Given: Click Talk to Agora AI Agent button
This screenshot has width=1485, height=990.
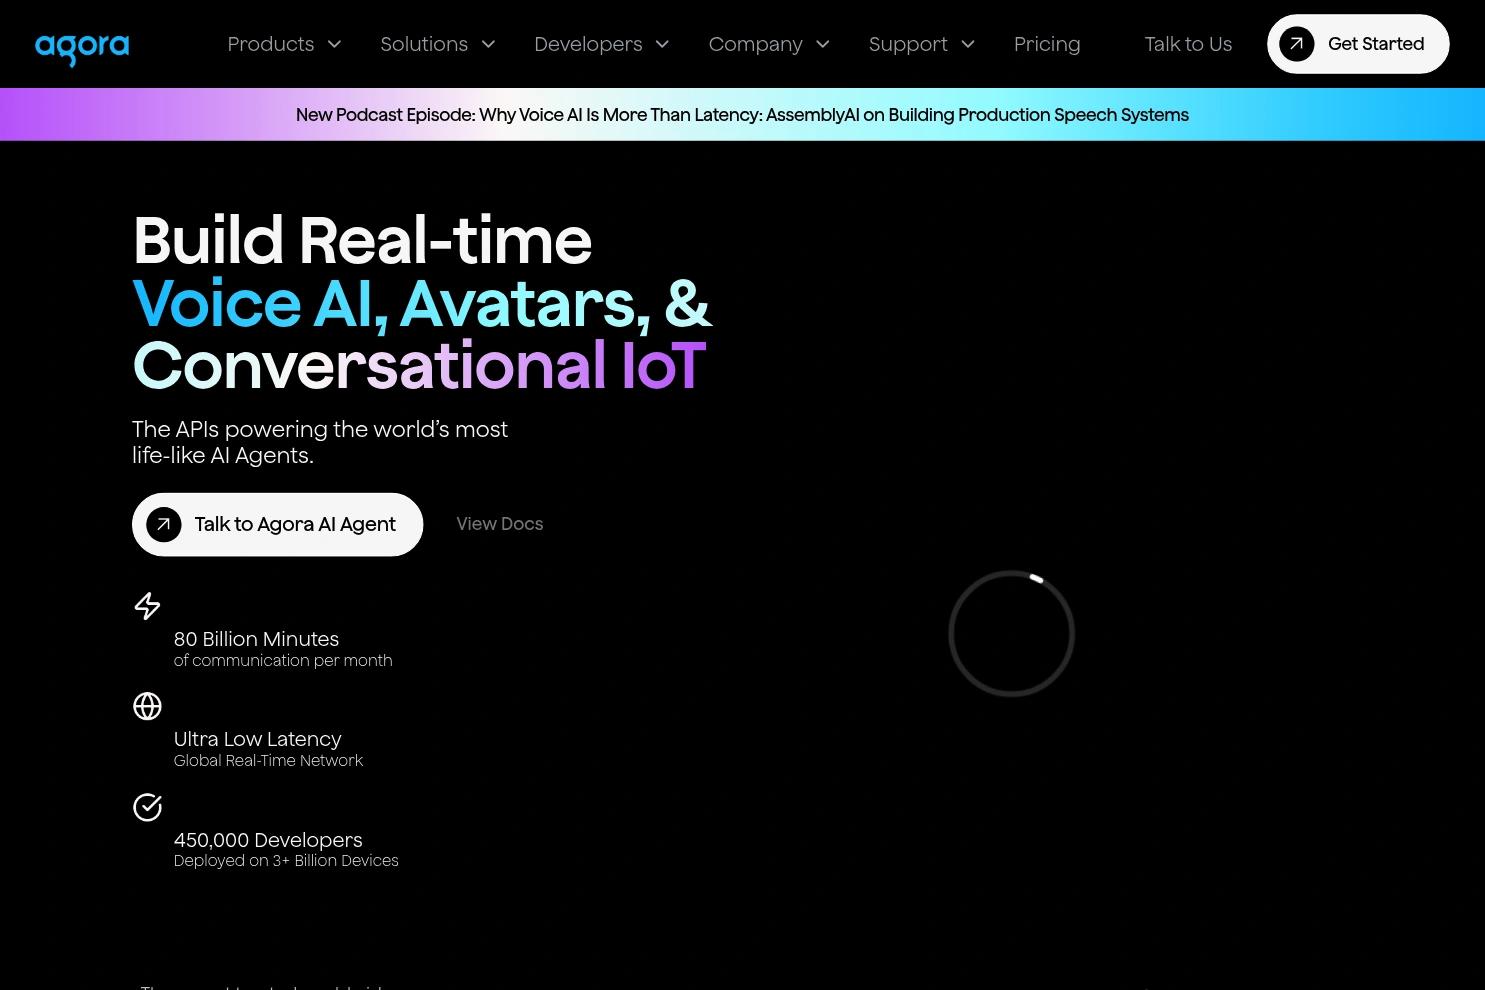Looking at the screenshot, I should (x=277, y=524).
